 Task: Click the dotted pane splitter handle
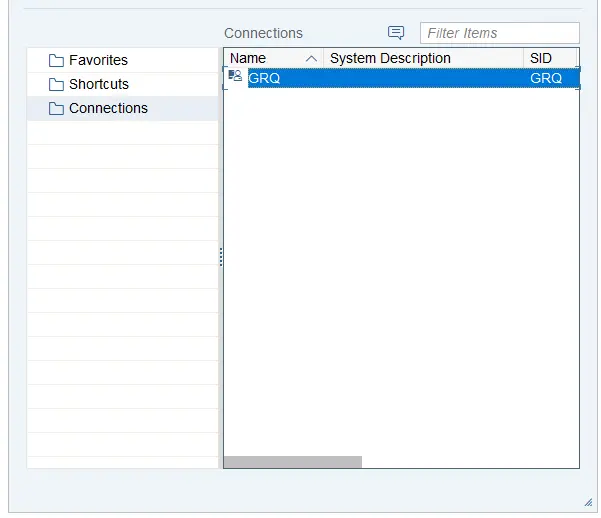(221, 257)
